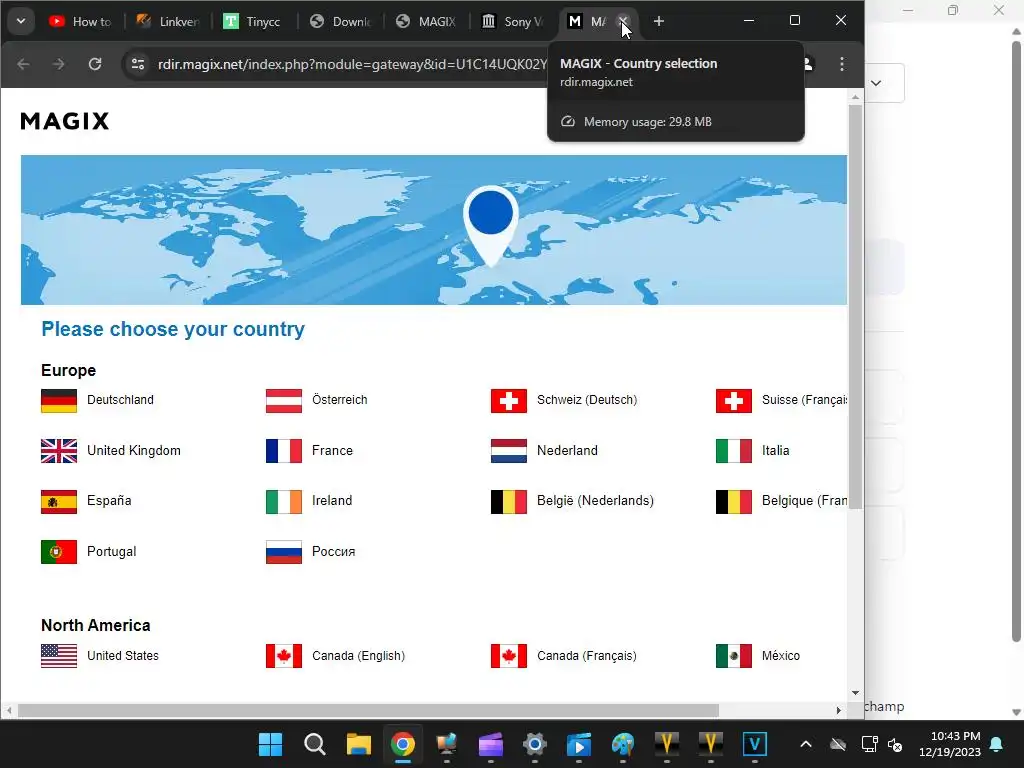Open notification bell in system tray

(997, 744)
